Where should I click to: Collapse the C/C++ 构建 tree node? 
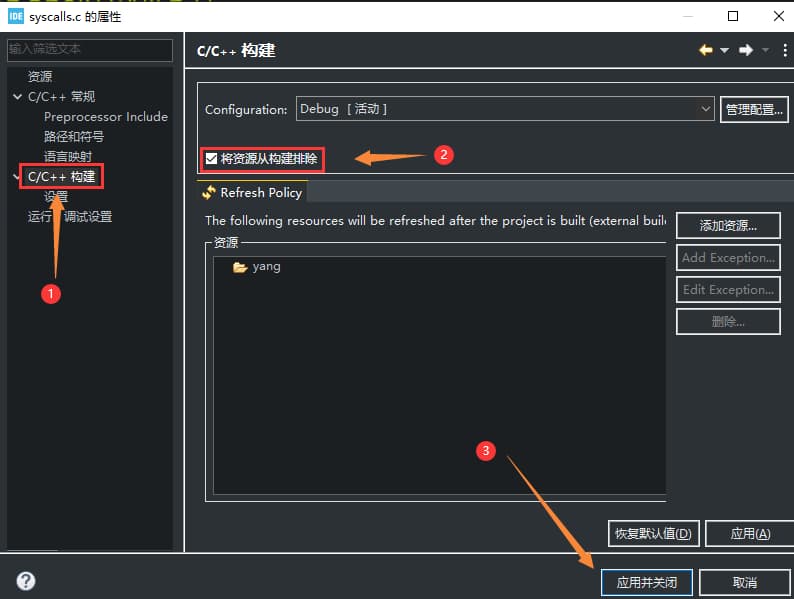(x=17, y=177)
